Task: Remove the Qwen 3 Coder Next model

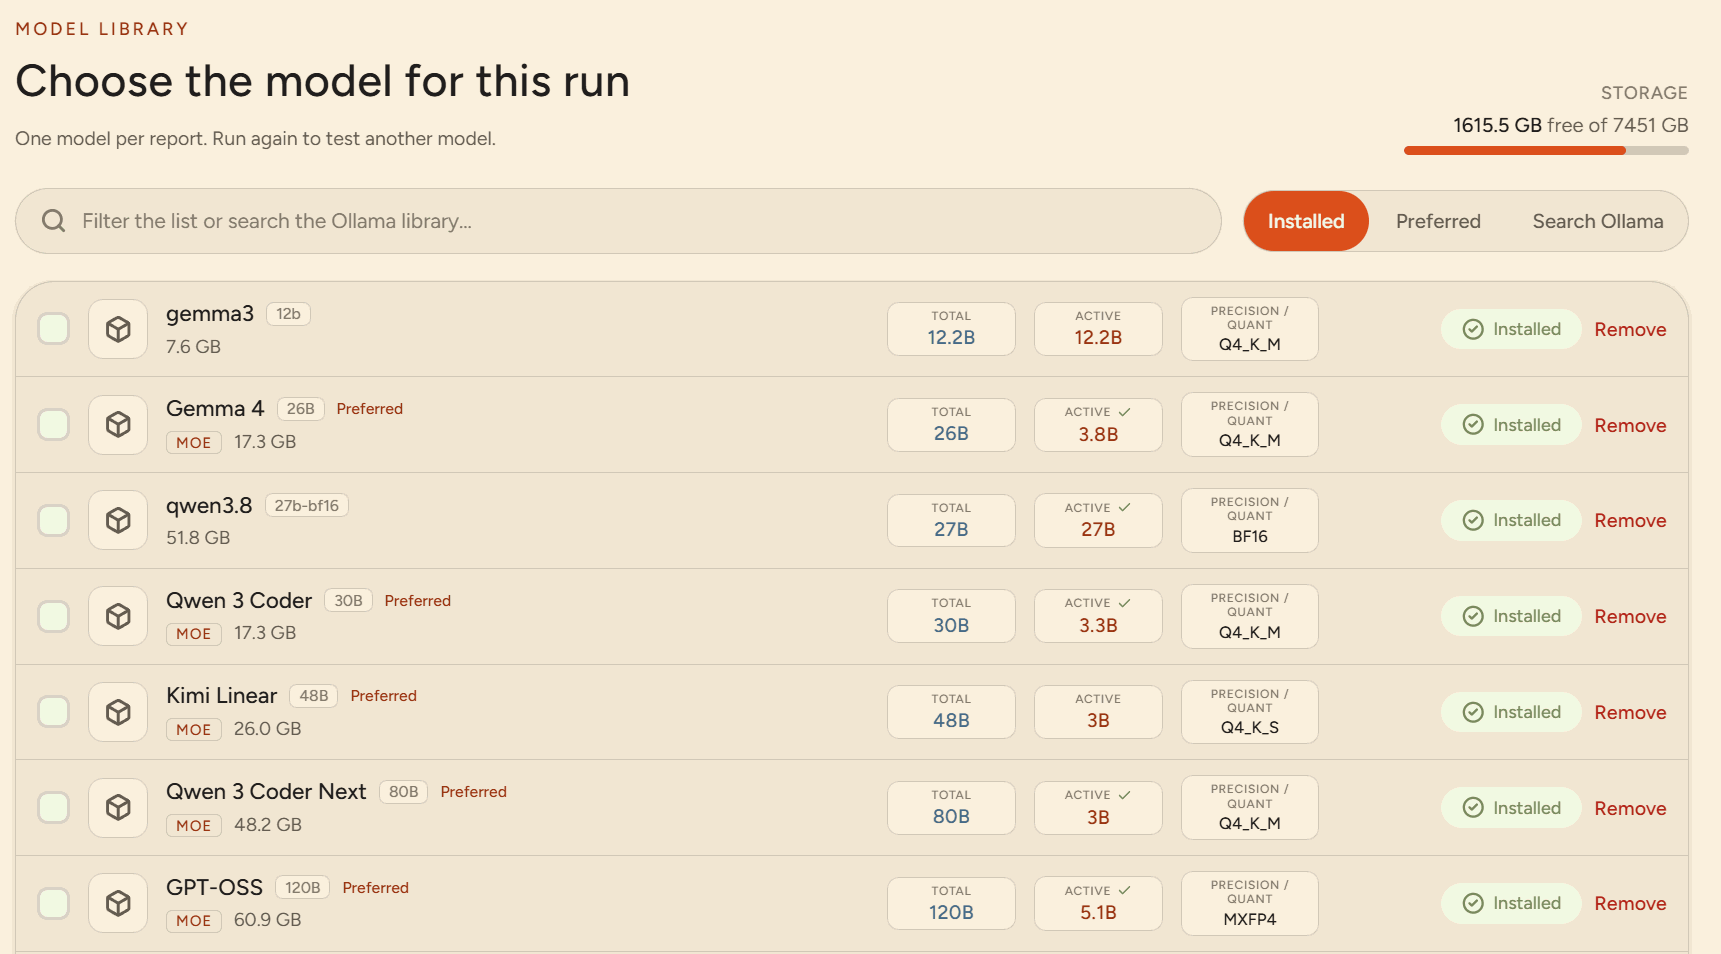Action: pyautogui.click(x=1630, y=808)
